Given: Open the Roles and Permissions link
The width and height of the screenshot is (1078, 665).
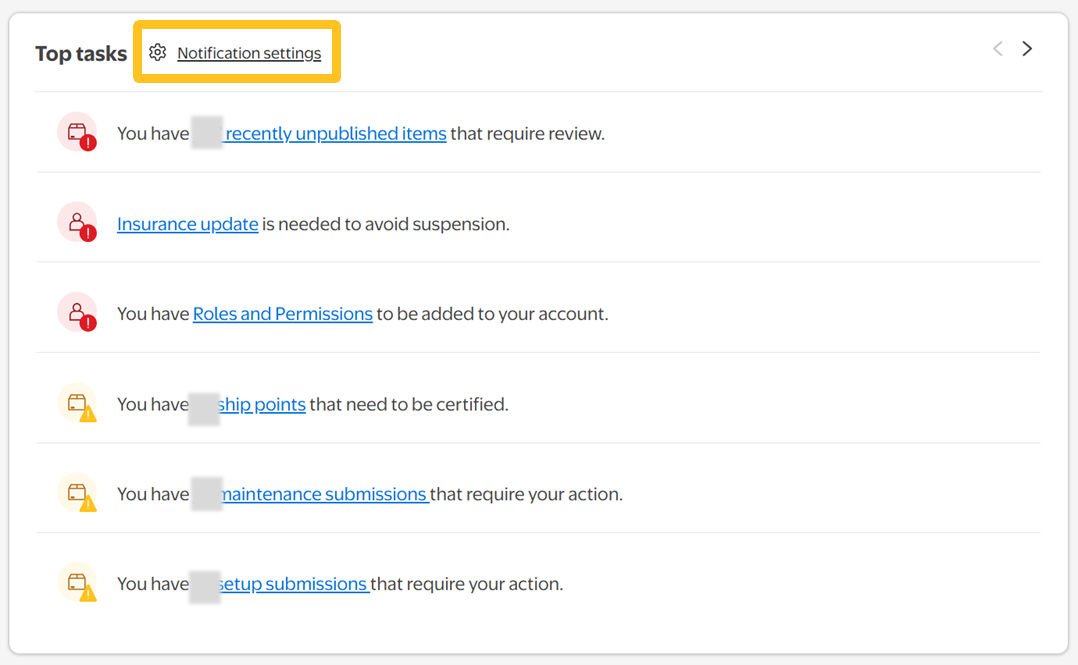Looking at the screenshot, I should [283, 314].
